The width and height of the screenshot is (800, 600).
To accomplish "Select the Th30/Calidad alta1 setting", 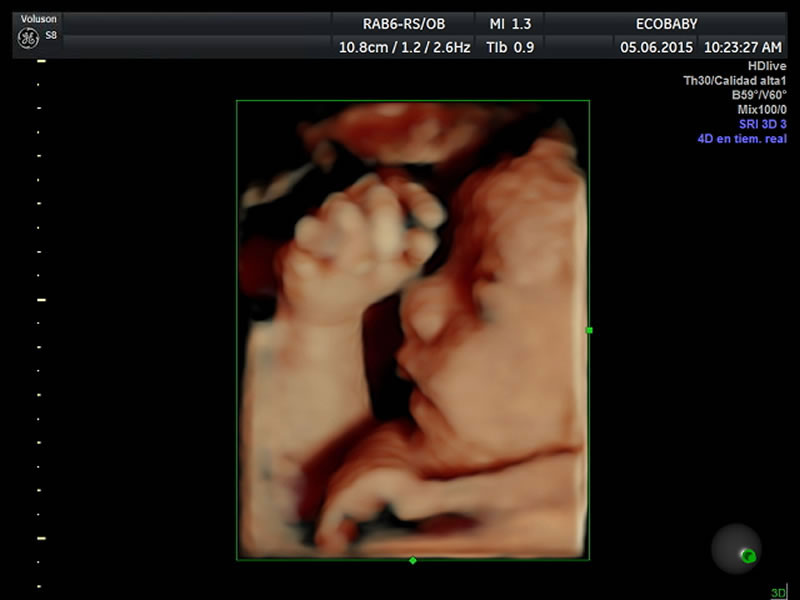I will (x=735, y=81).
